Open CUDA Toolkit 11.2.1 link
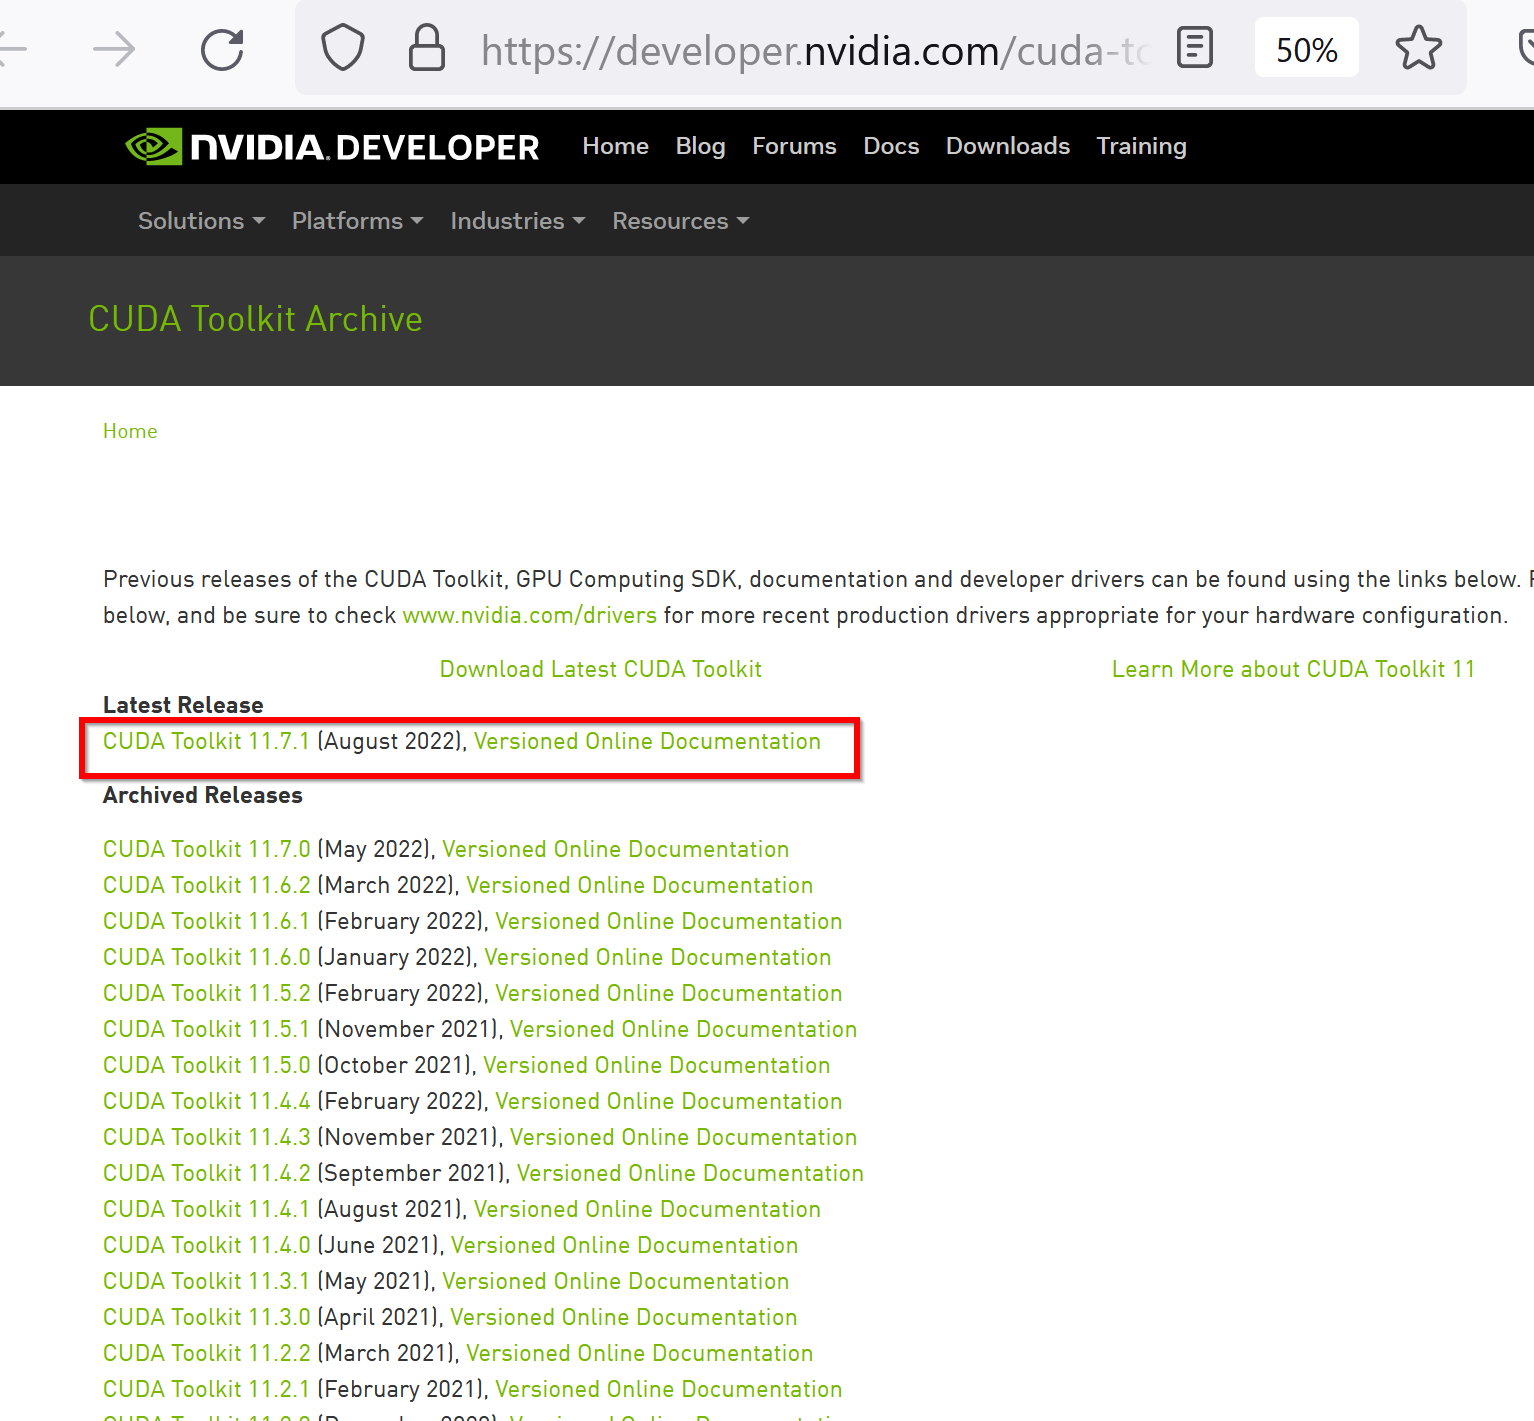1534x1421 pixels. tap(207, 1389)
